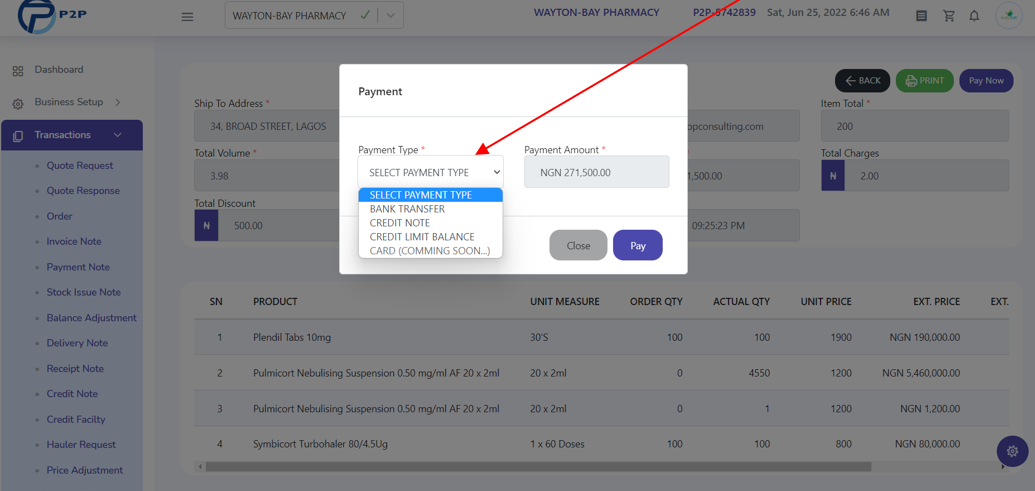Click the UNIT MEASURE column header

564,302
